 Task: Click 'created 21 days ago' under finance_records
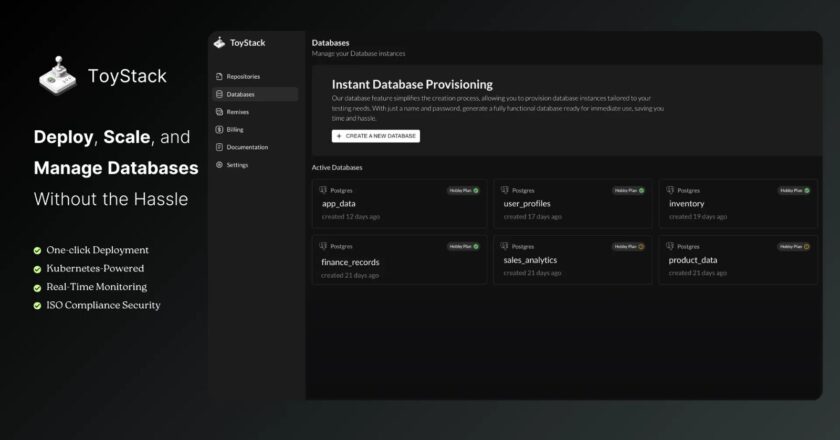[x=350, y=275]
